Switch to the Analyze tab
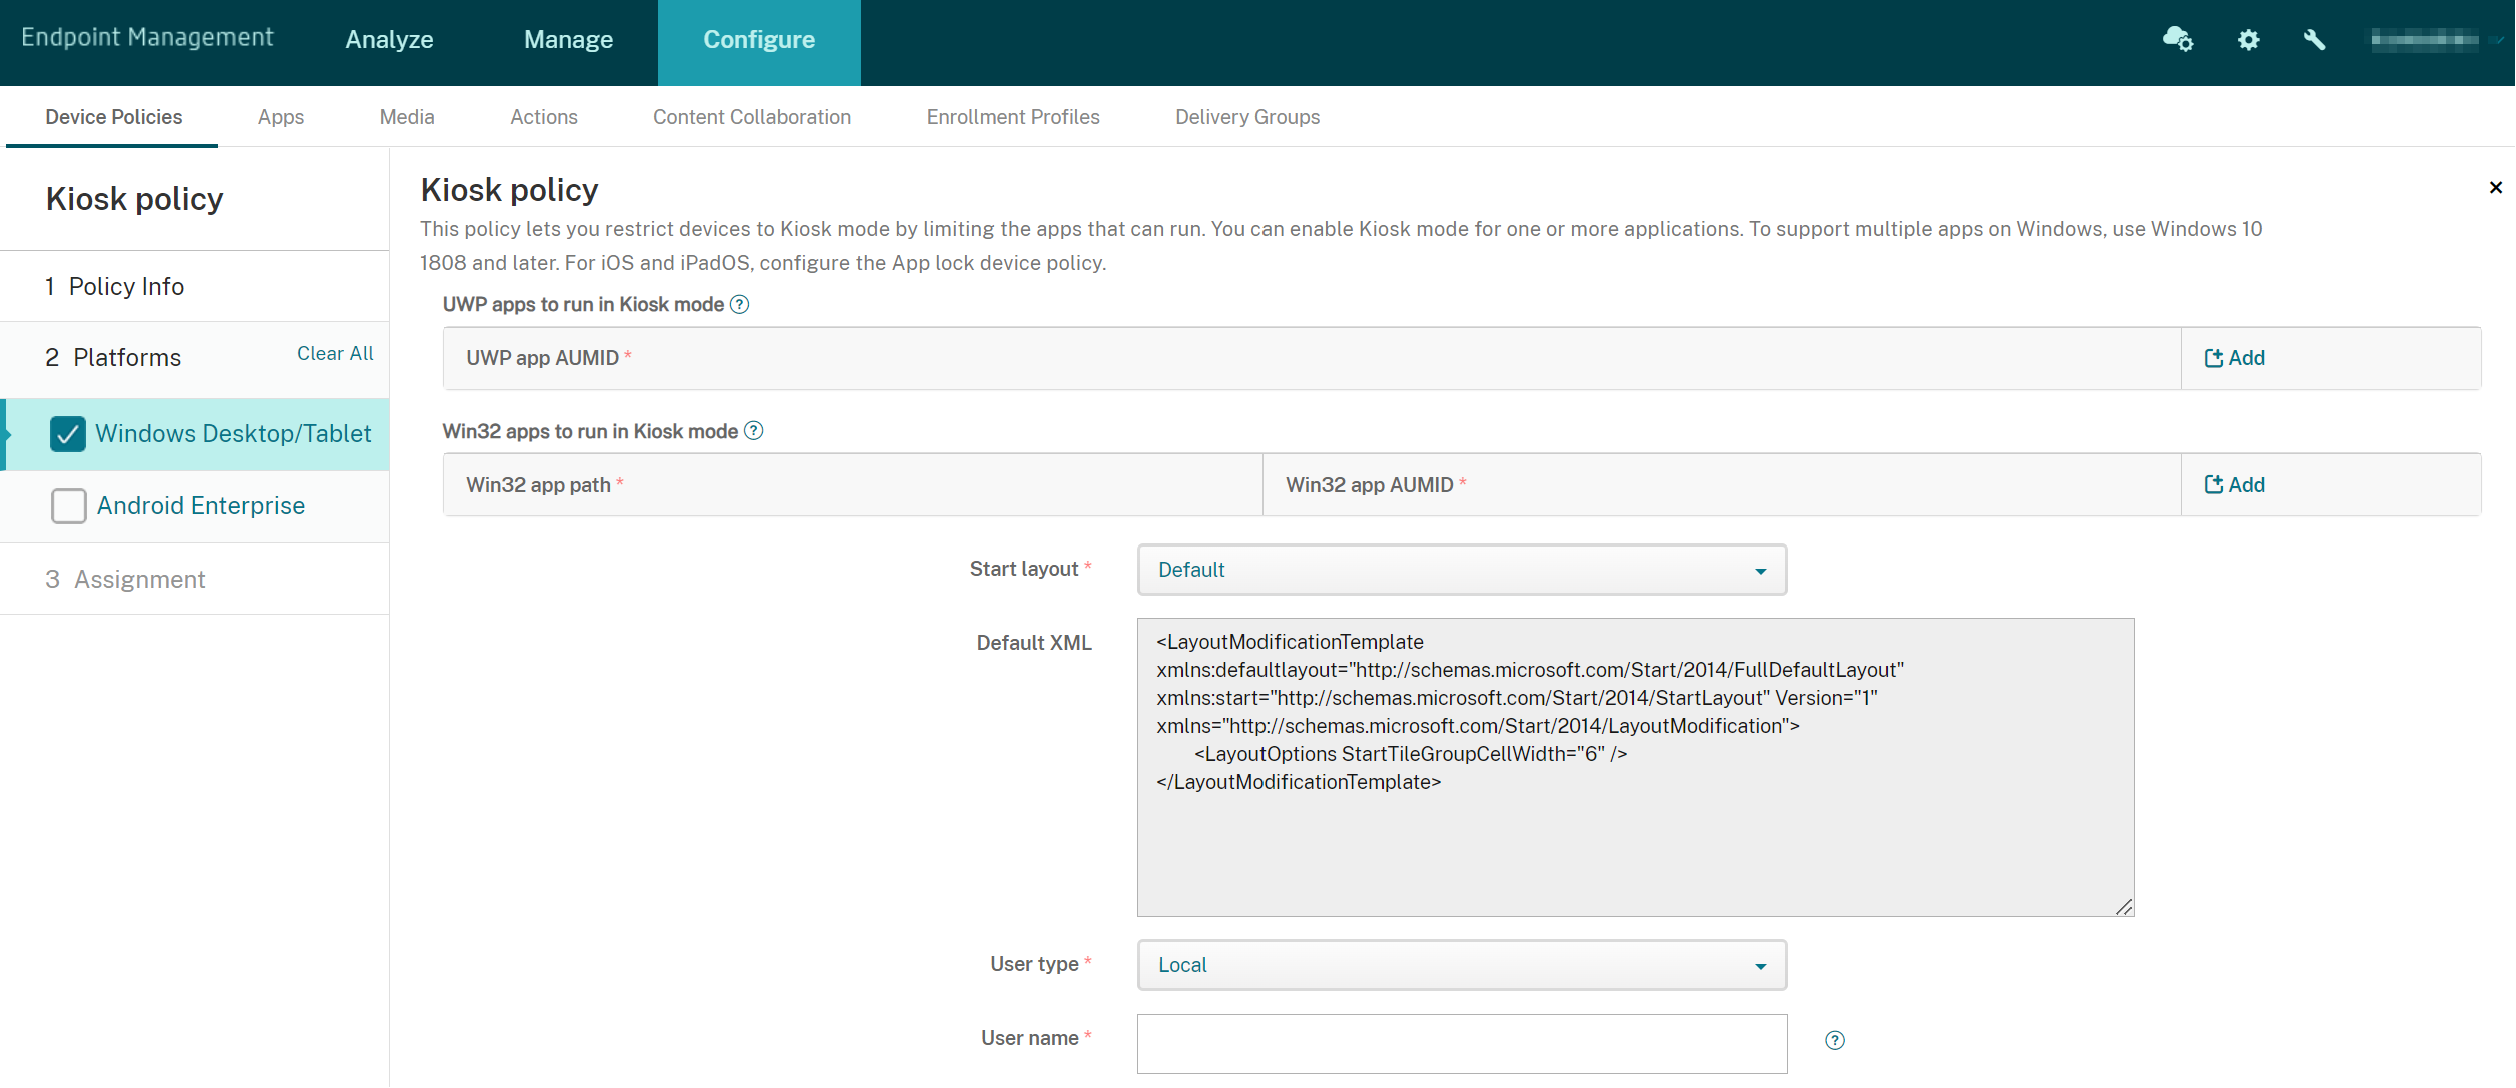This screenshot has width=2516, height=1088. coord(389,40)
